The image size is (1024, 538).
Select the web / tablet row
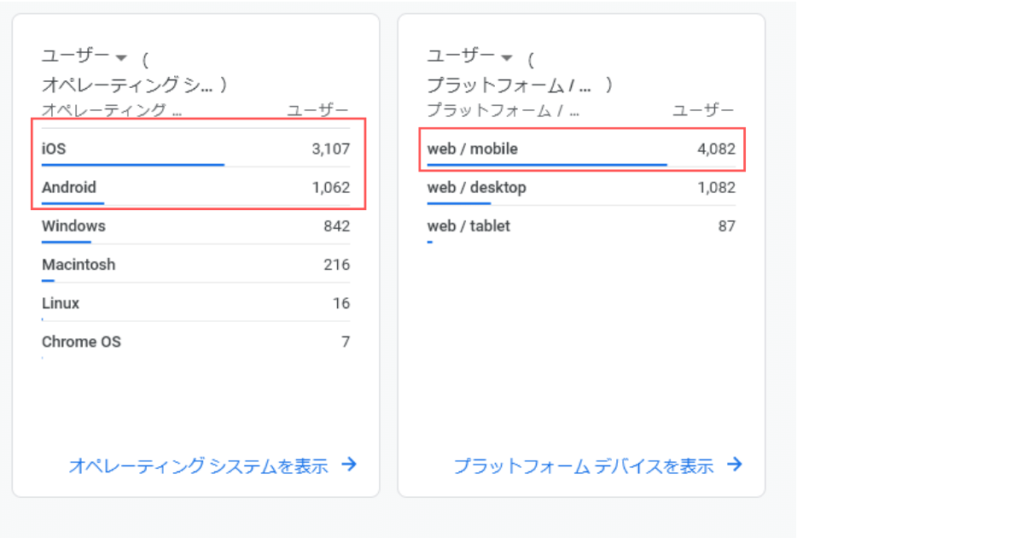(x=581, y=226)
